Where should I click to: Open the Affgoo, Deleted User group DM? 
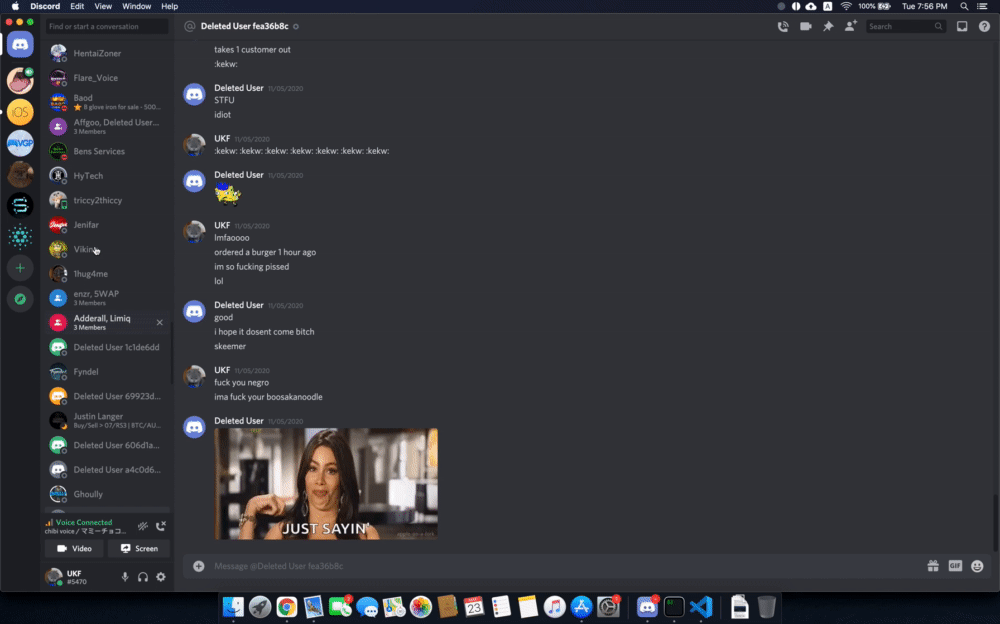(107, 126)
